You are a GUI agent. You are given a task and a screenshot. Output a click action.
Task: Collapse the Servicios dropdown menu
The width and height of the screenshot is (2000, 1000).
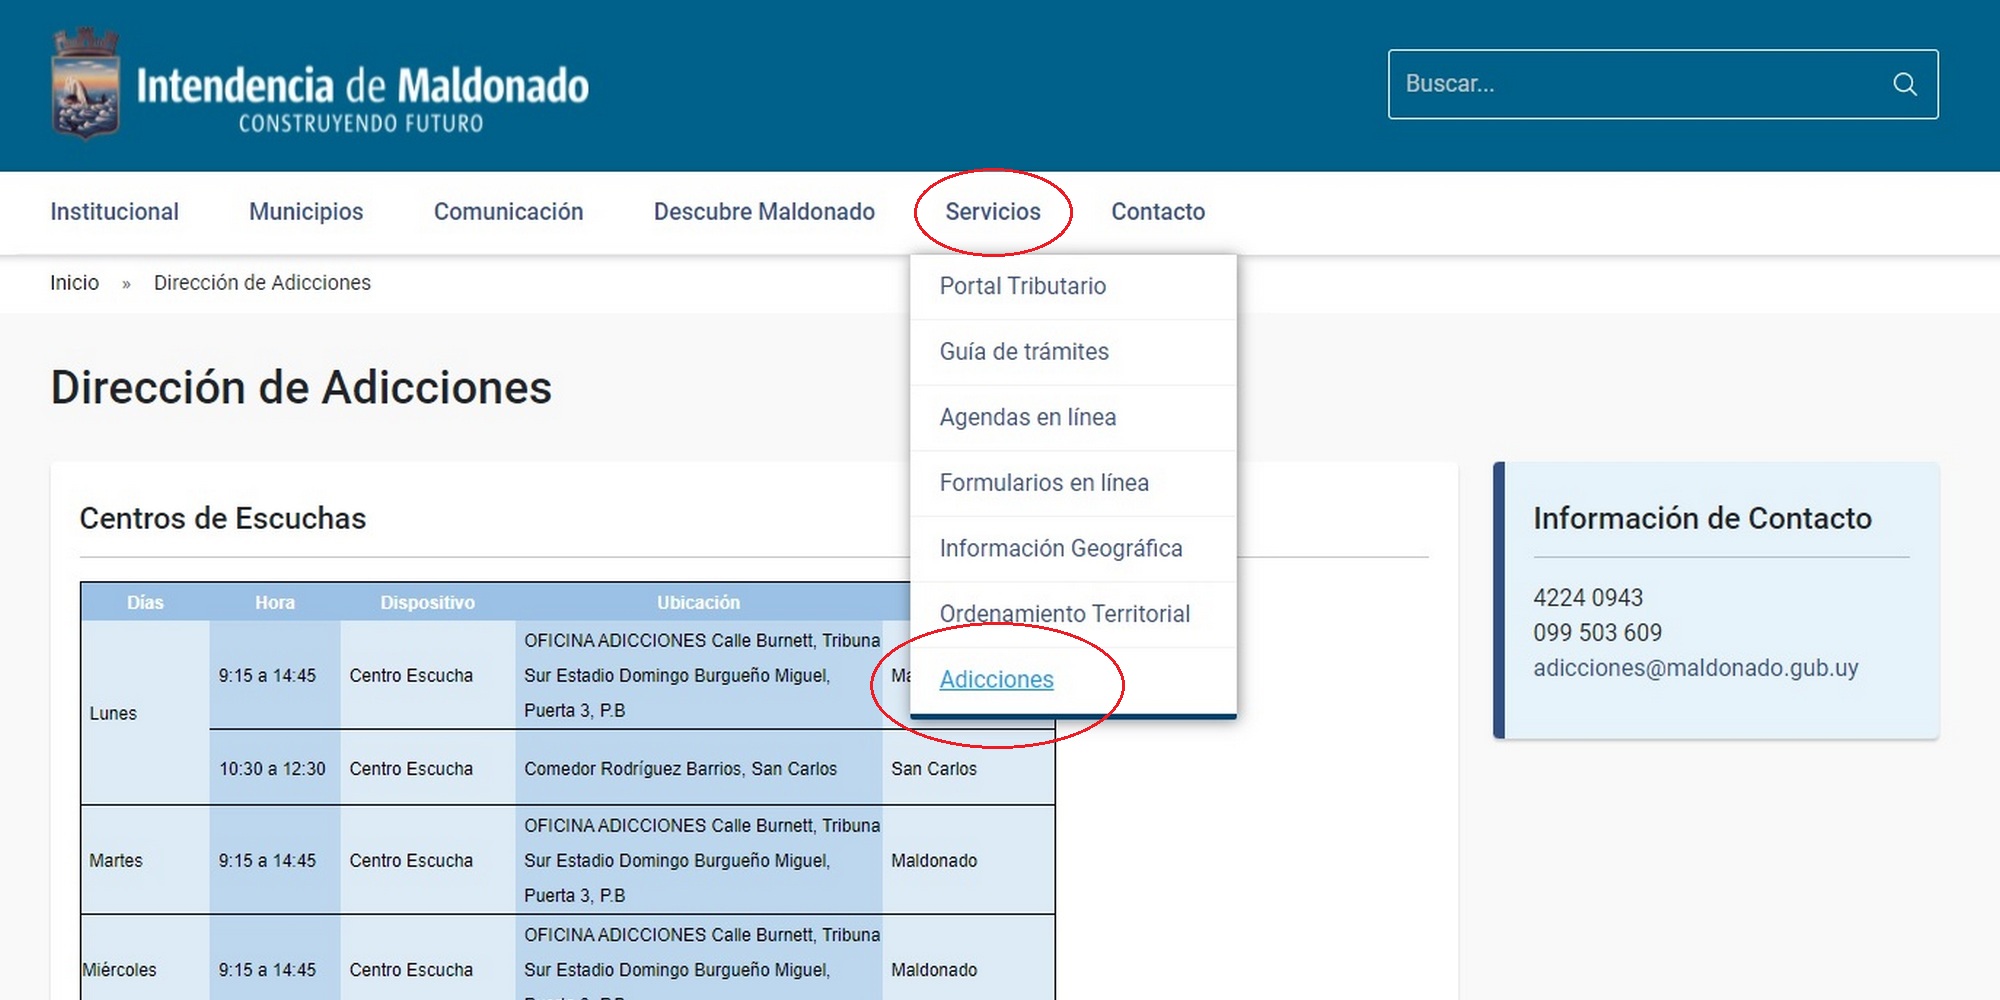coord(992,212)
